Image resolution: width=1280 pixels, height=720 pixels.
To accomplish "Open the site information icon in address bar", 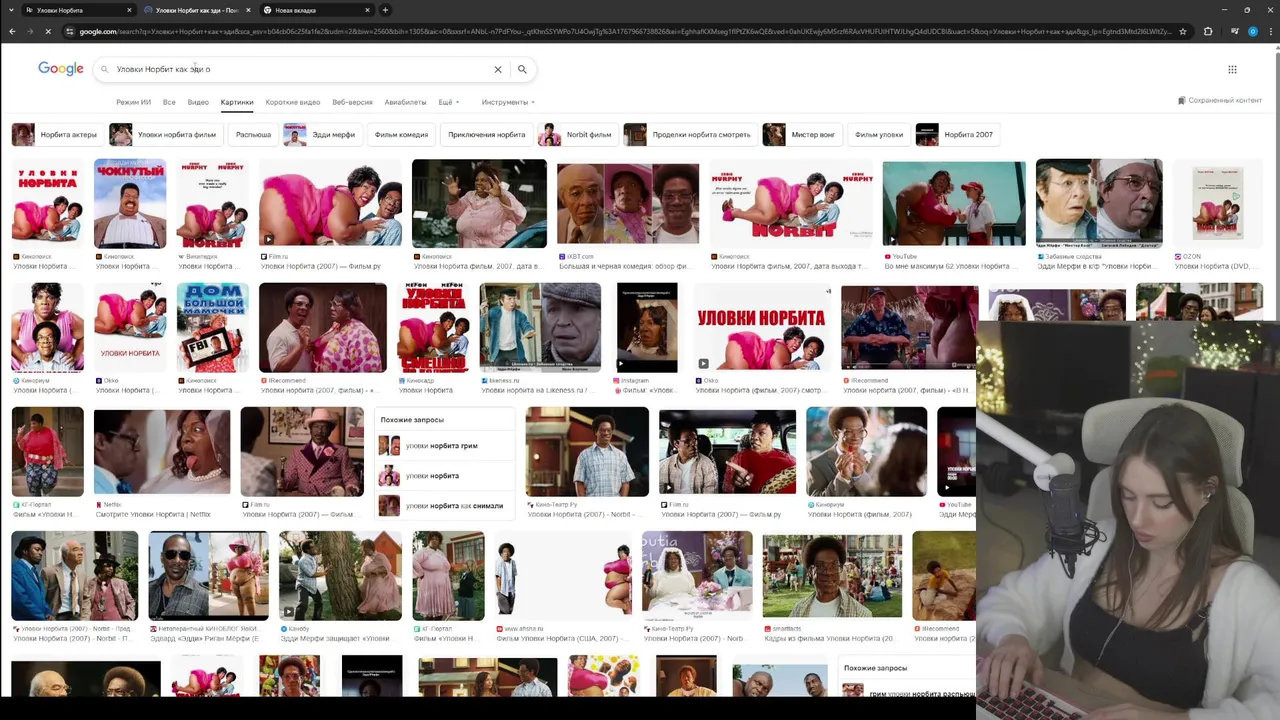I will pos(70,31).
